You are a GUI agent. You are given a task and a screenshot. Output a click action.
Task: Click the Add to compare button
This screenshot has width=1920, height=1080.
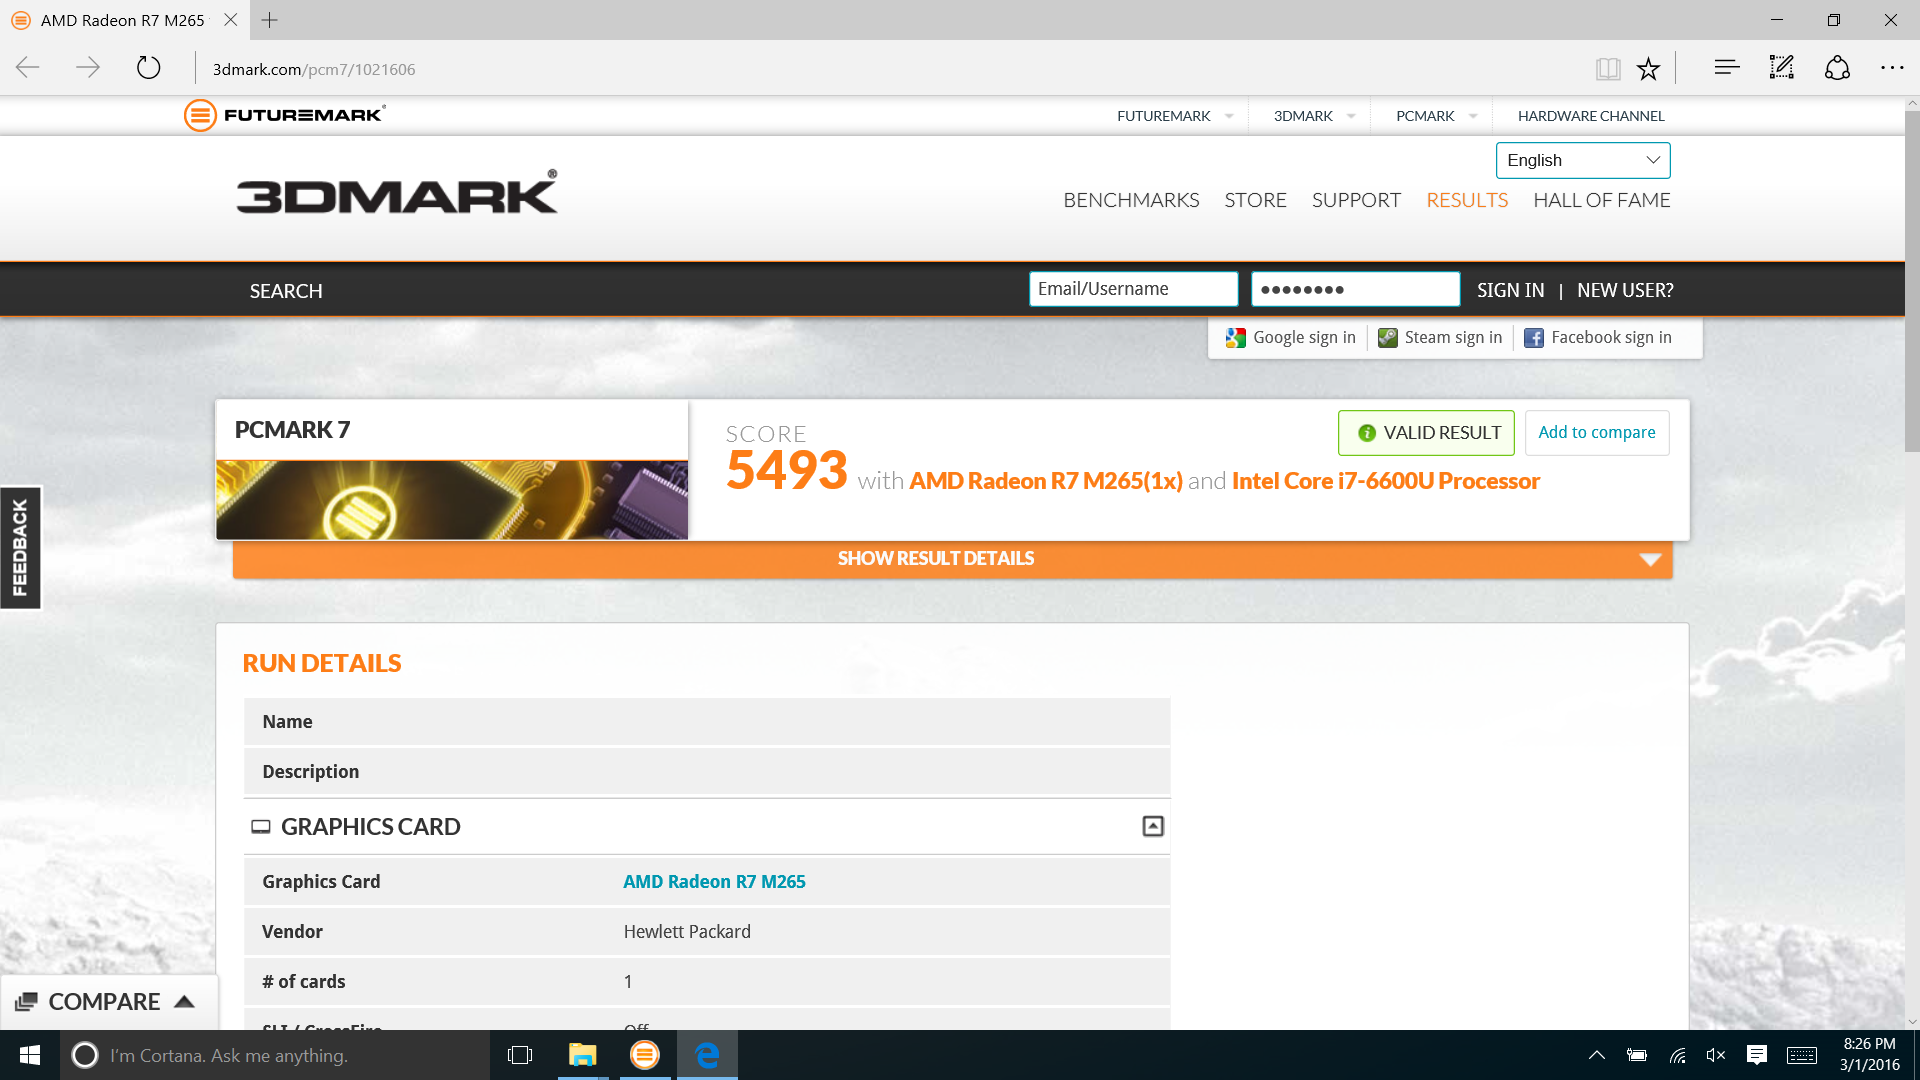[1596, 432]
